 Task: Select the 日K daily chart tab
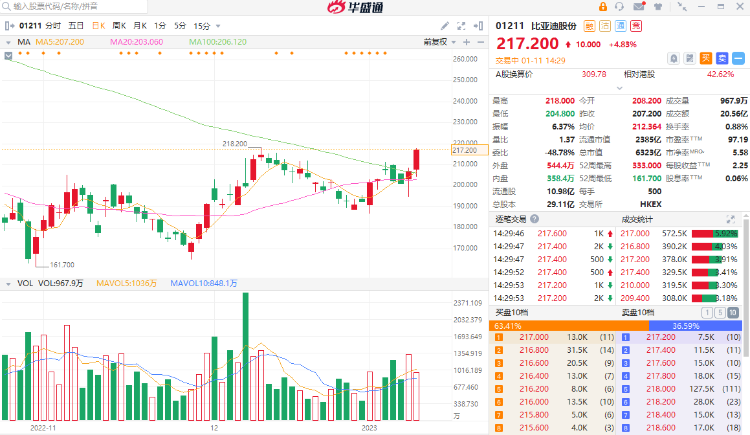coord(99,26)
